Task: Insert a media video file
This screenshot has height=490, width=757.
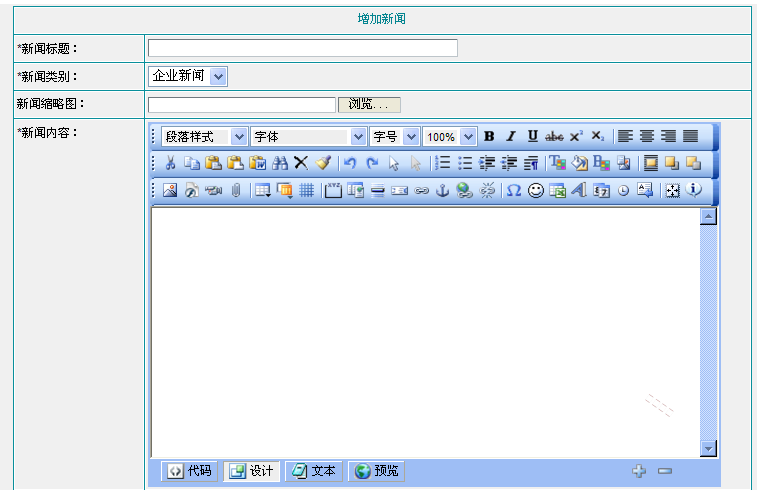Action: 213,190
